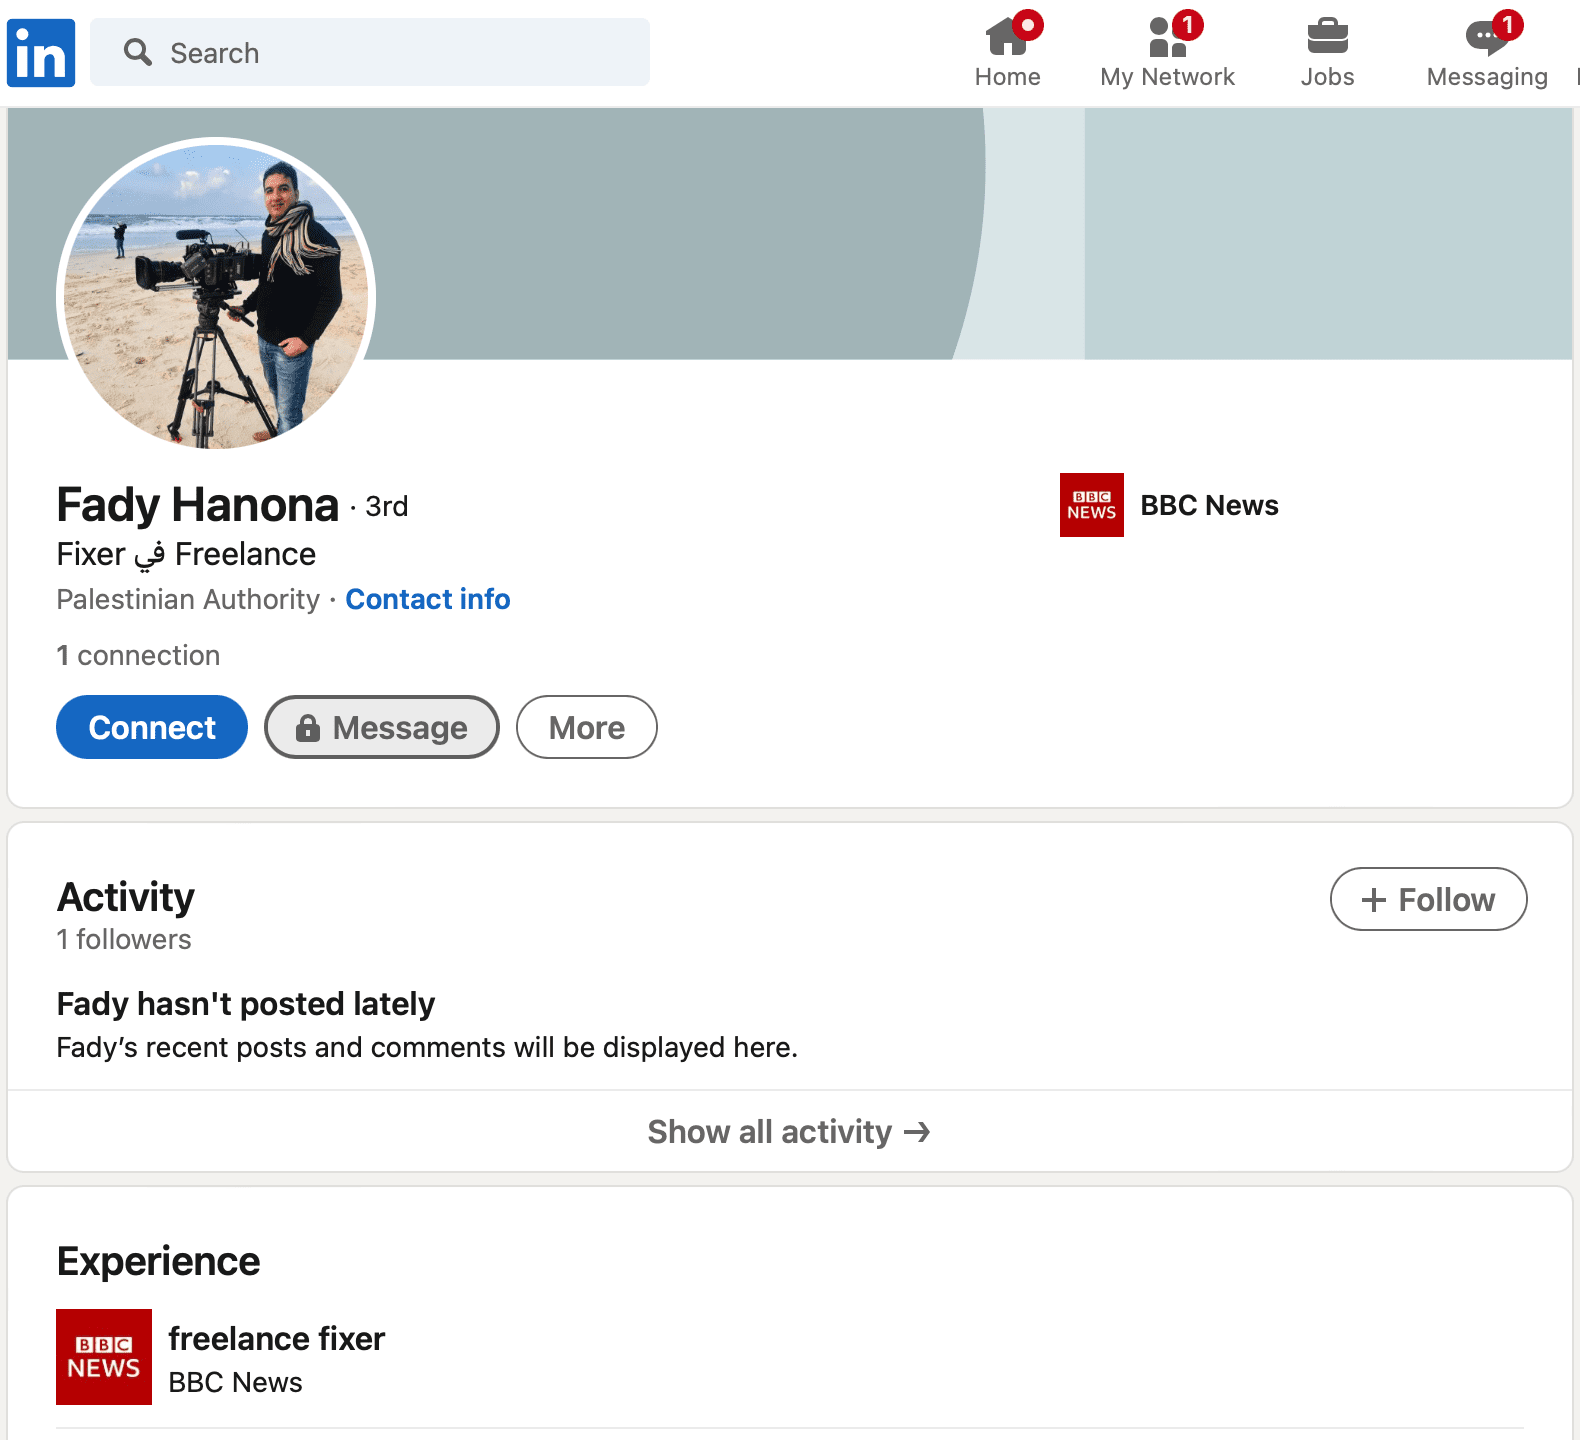The image size is (1580, 1440).
Task: Open the Home feed icon
Action: pos(1008,36)
